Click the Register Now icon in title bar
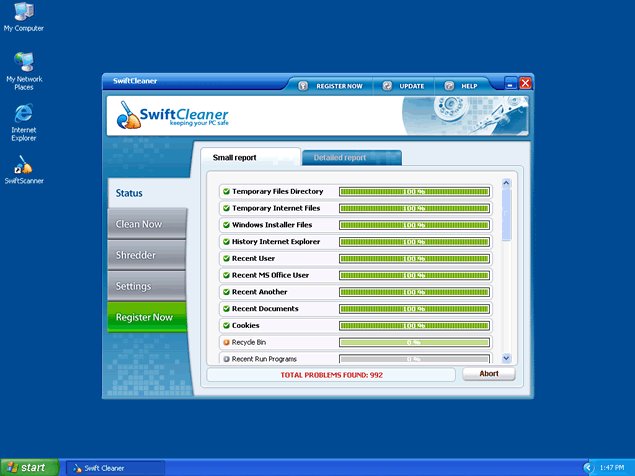 (x=304, y=86)
